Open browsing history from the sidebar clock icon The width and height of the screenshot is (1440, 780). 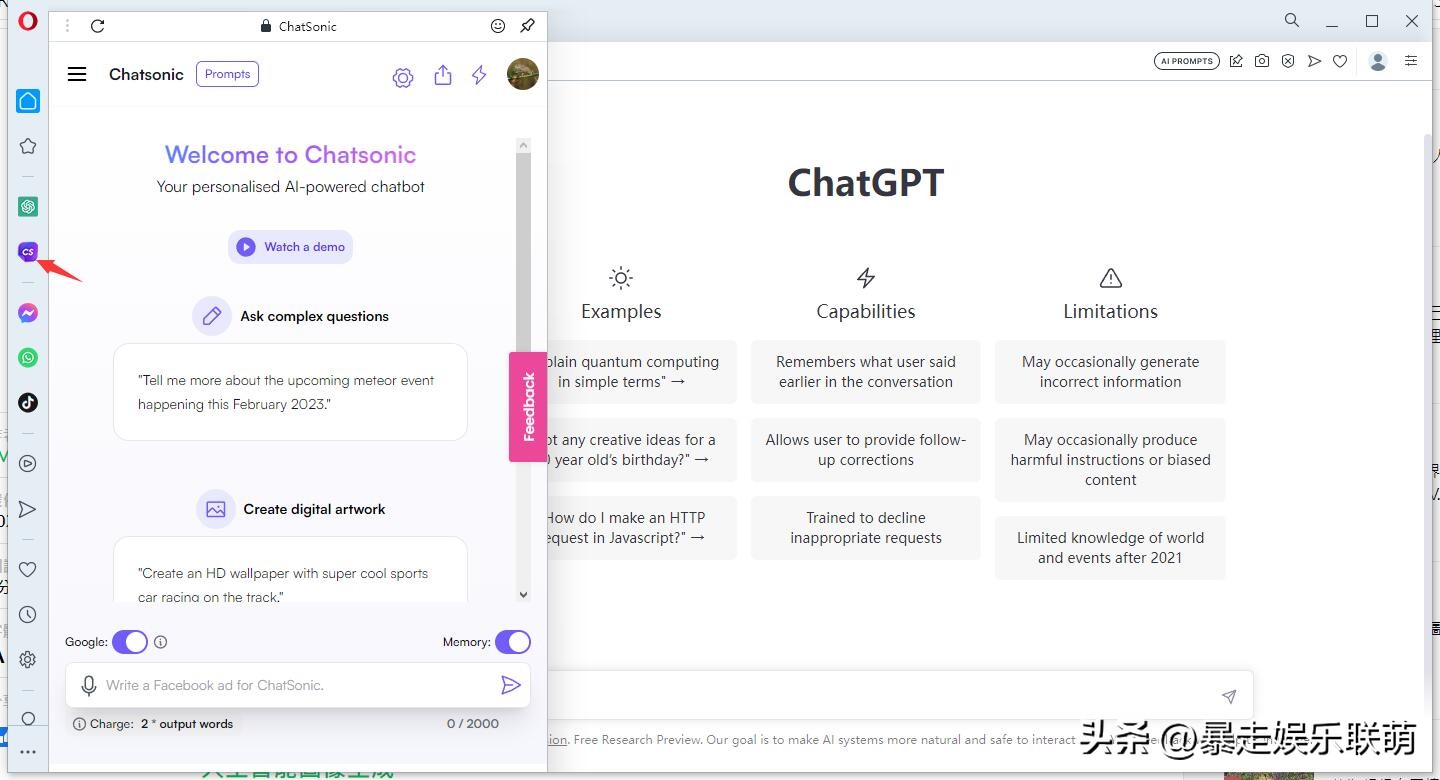(x=27, y=614)
